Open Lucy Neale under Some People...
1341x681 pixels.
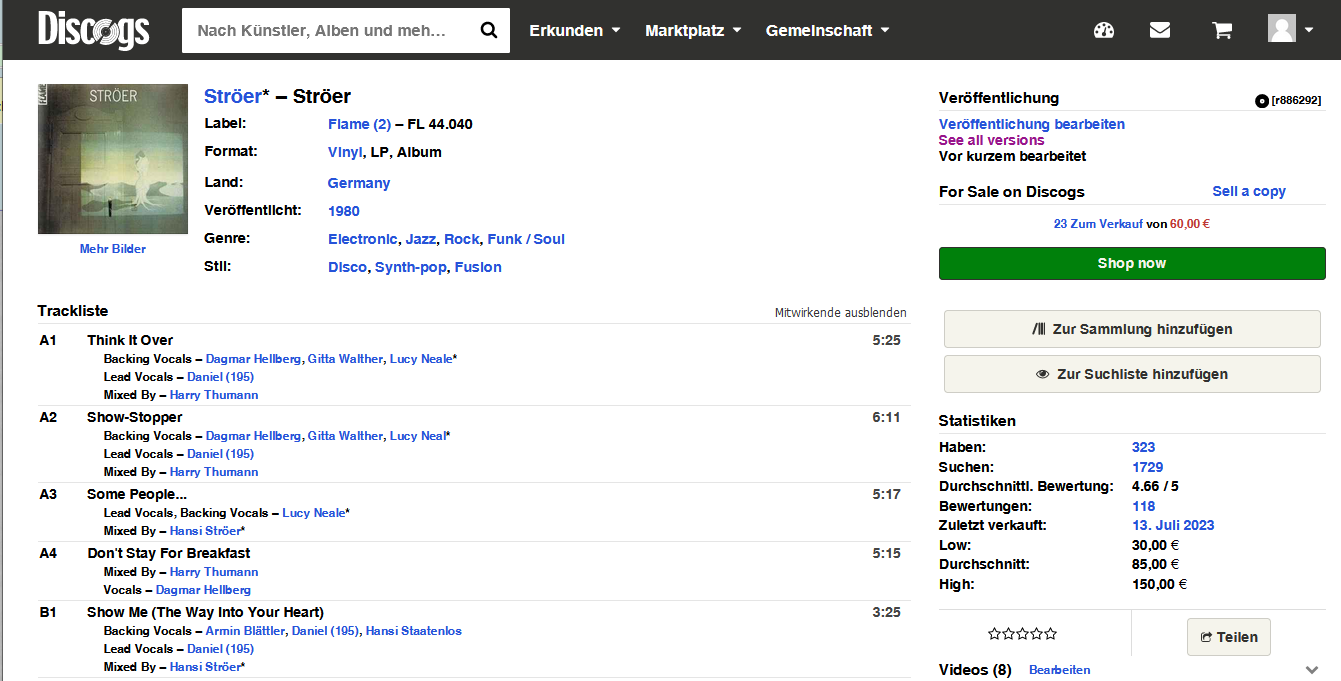(x=313, y=513)
